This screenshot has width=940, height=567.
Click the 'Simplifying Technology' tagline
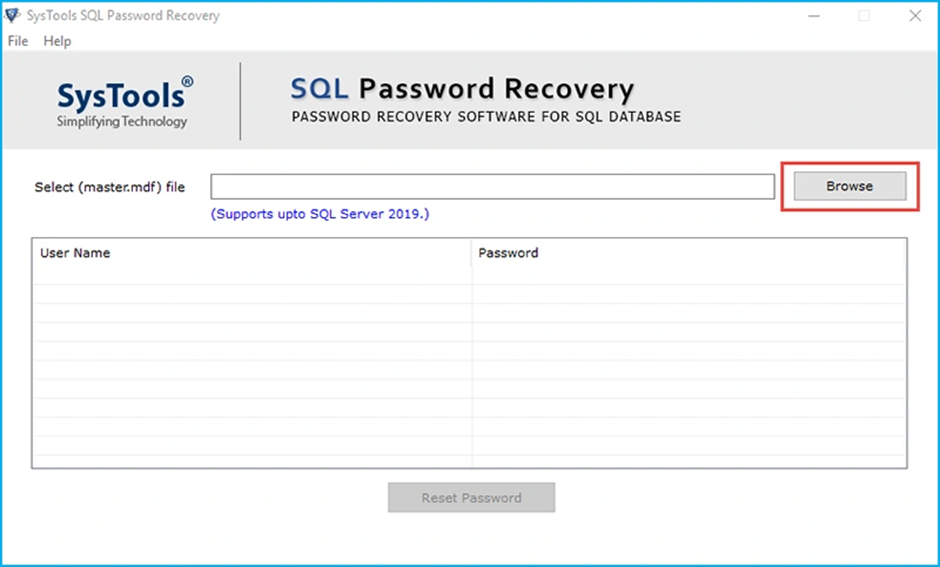pyautogui.click(x=122, y=122)
